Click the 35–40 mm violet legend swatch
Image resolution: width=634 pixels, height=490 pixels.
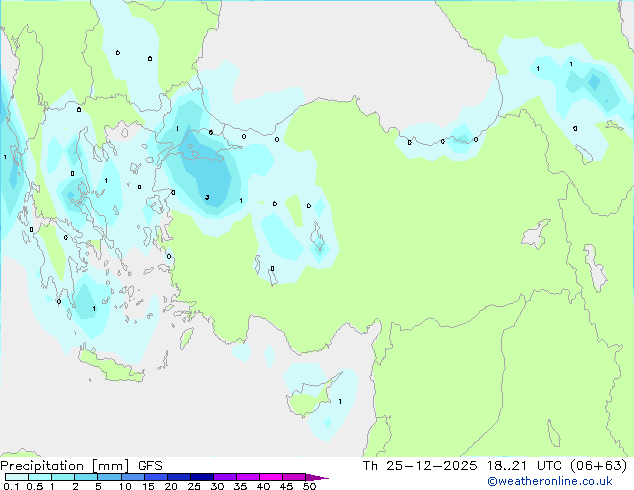pyautogui.click(x=248, y=477)
